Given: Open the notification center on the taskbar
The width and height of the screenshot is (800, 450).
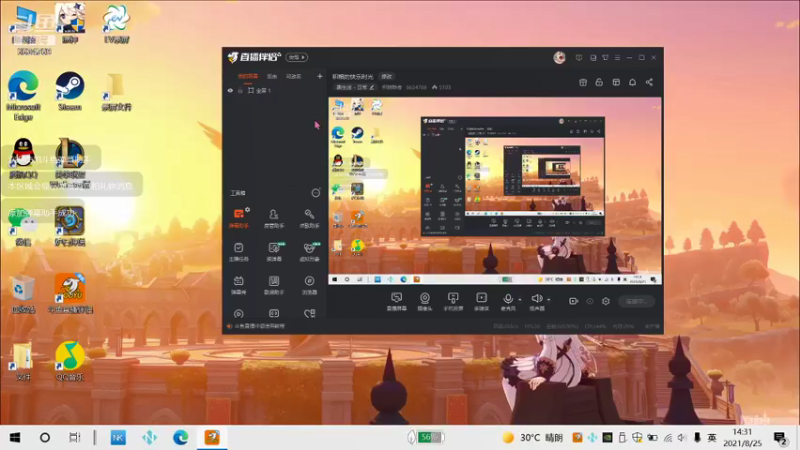Looking at the screenshot, I should (x=780, y=438).
